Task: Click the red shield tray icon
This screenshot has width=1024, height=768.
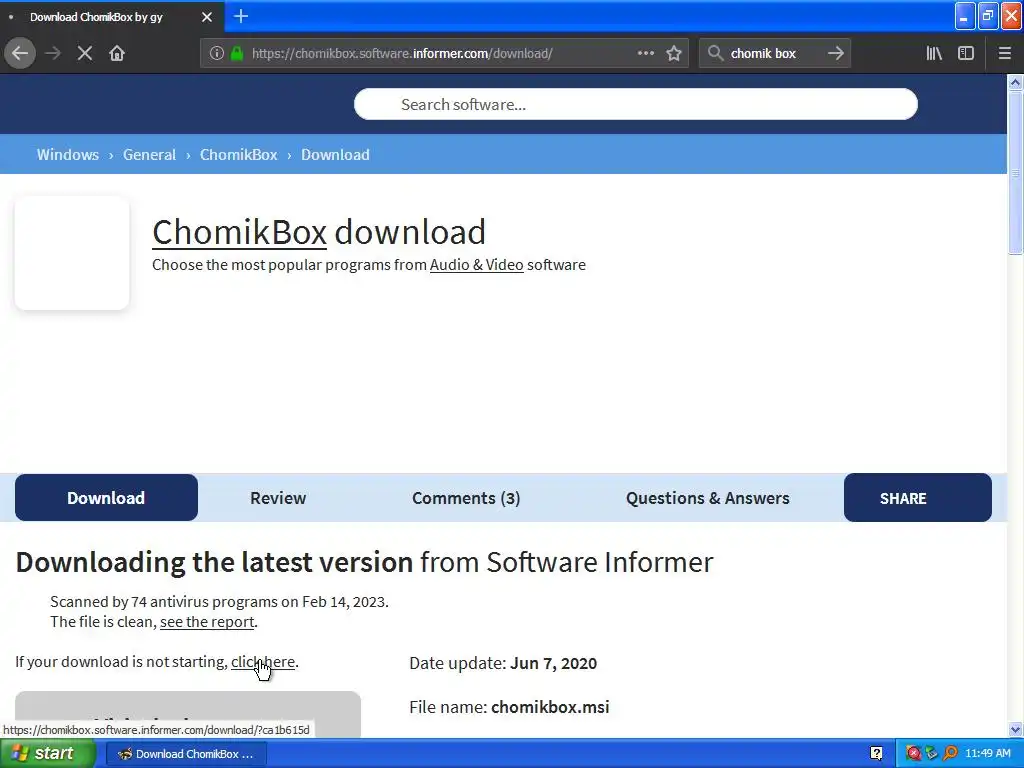Action: click(x=913, y=754)
